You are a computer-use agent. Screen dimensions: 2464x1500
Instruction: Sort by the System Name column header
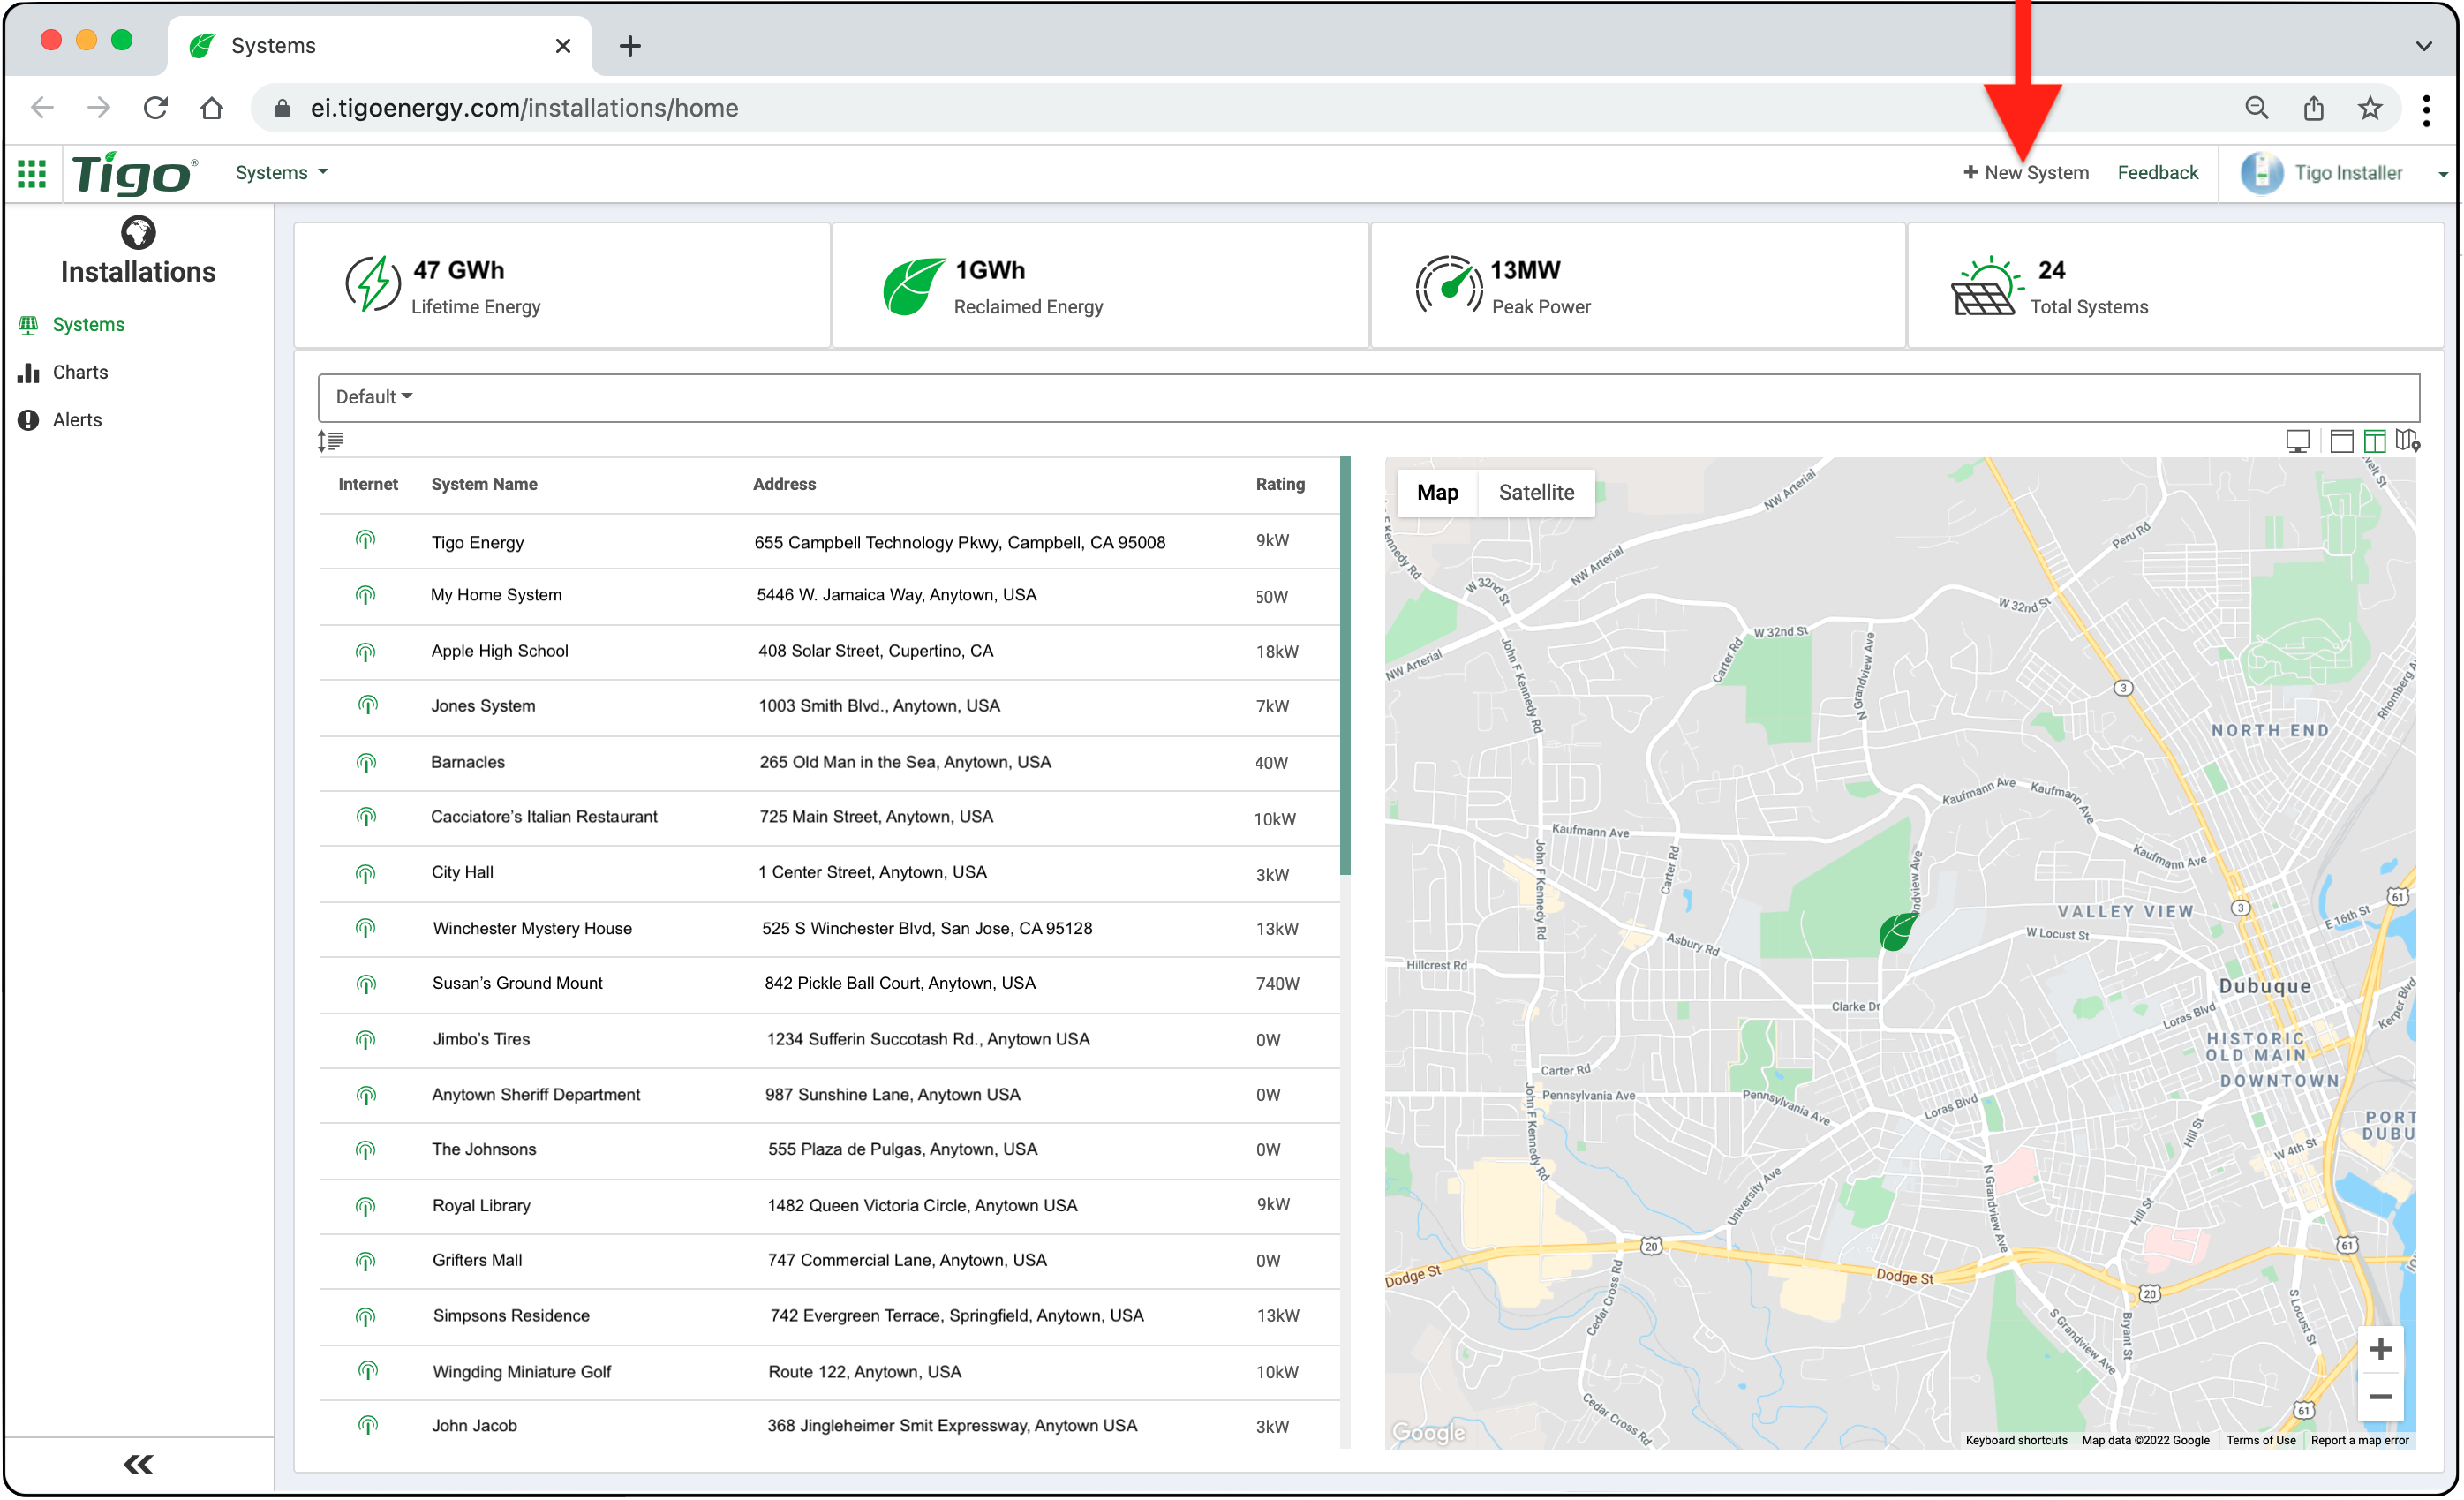[x=484, y=484]
